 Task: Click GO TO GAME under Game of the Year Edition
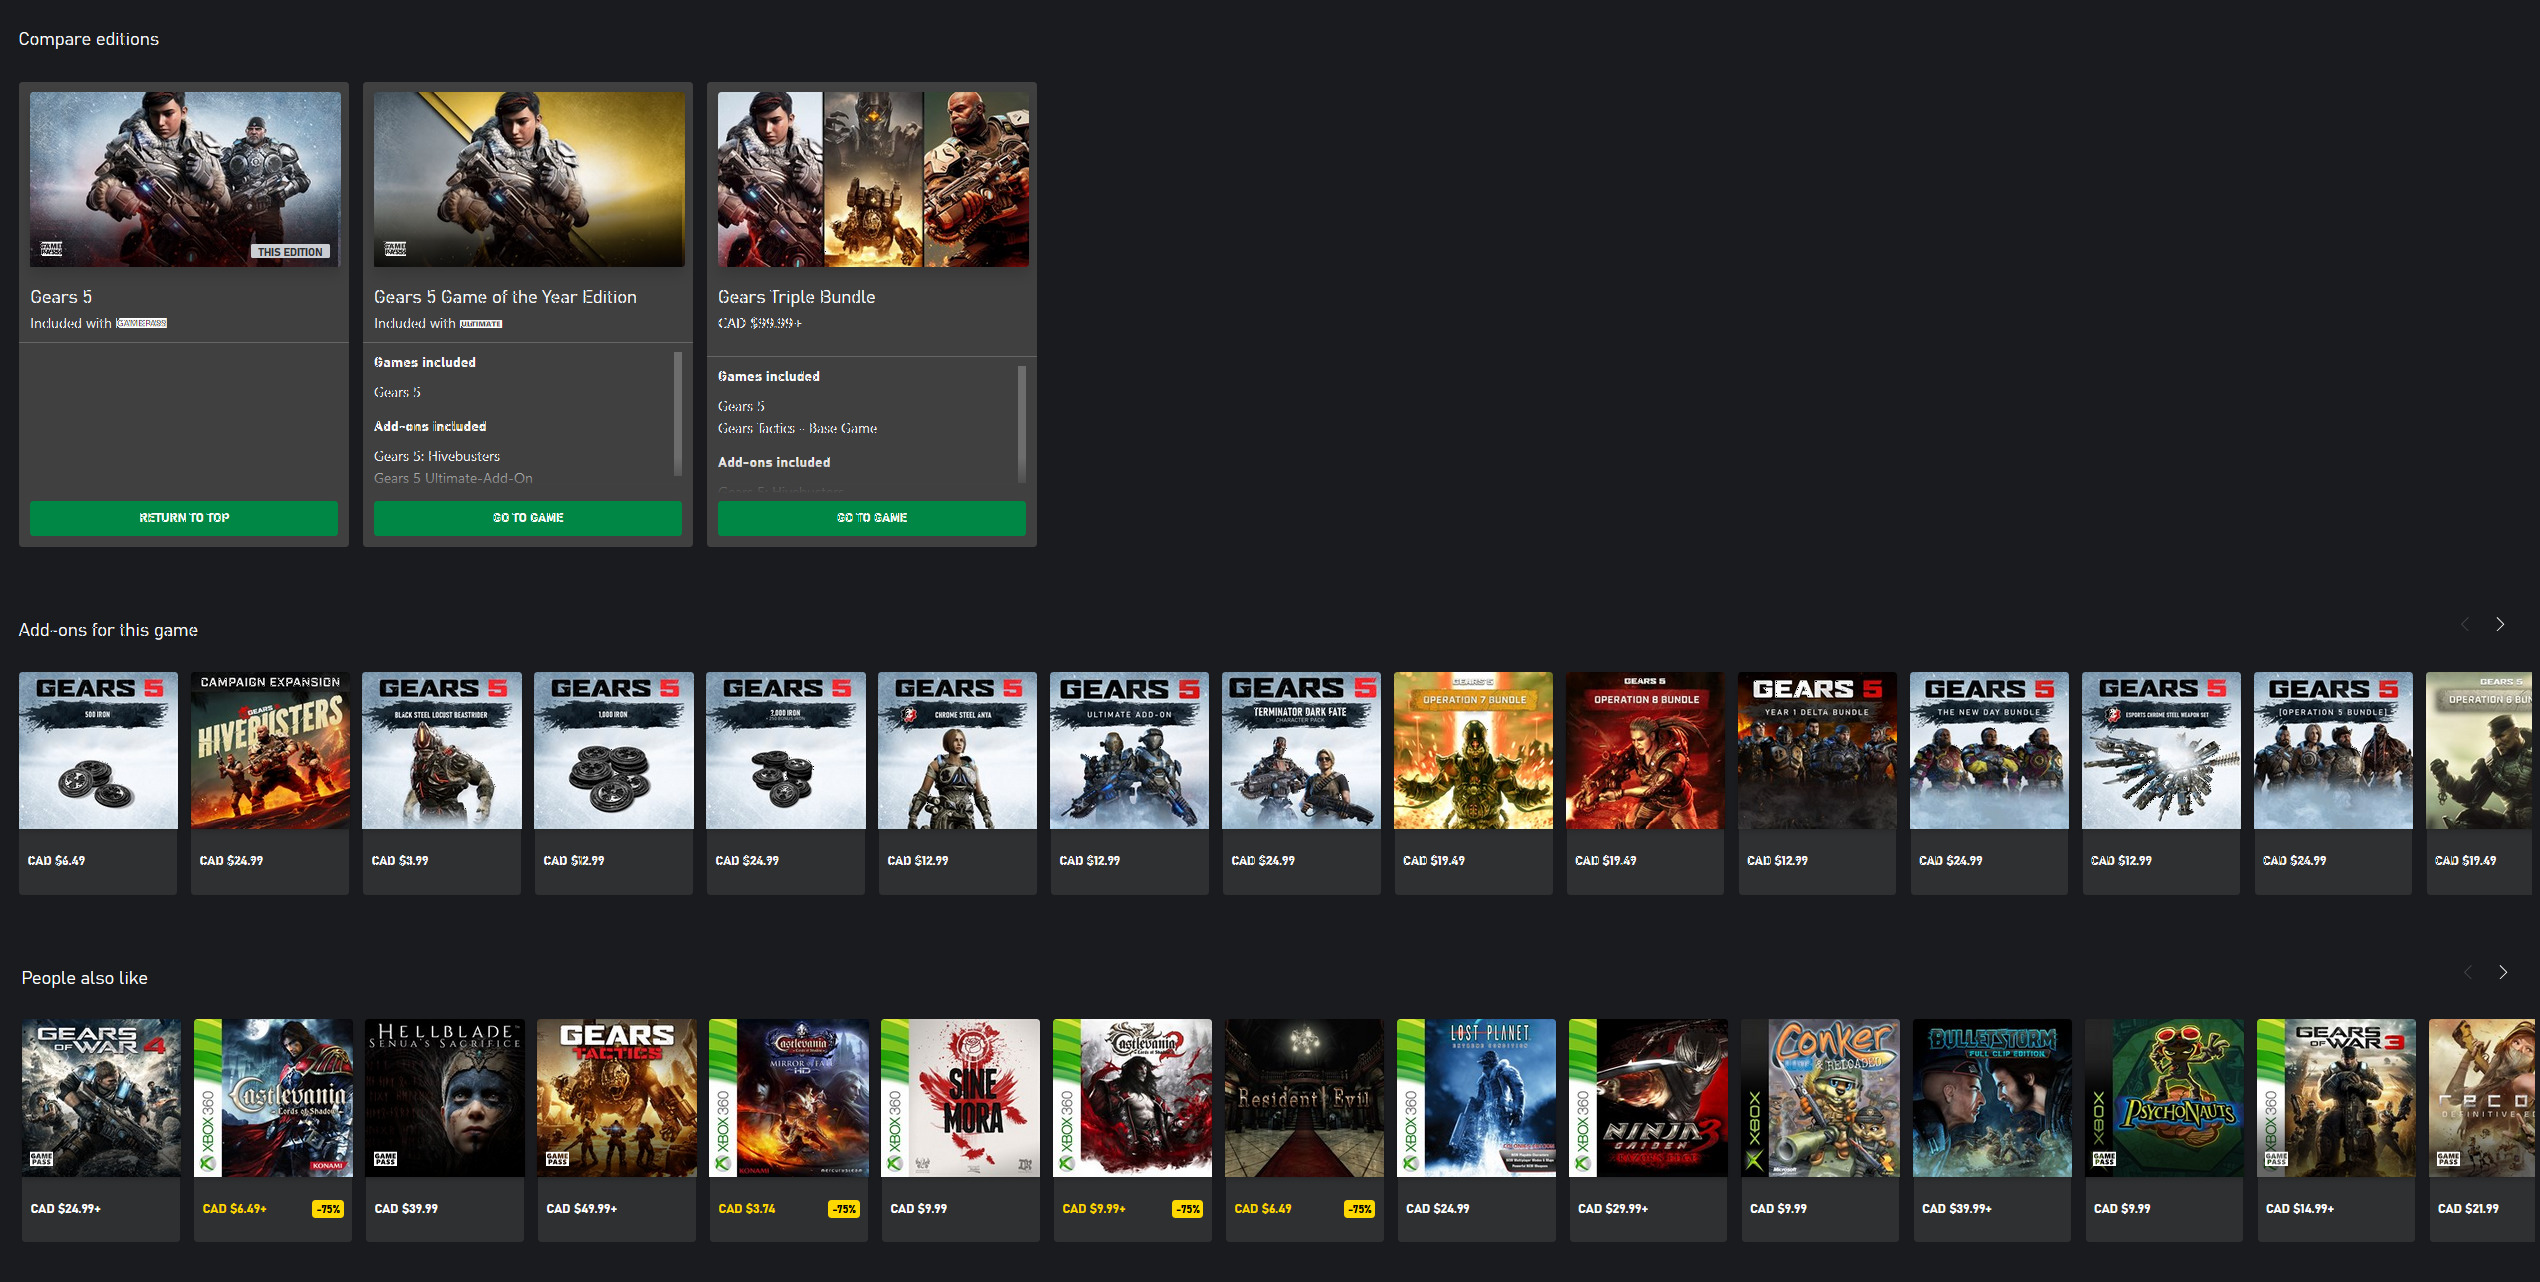[x=528, y=518]
